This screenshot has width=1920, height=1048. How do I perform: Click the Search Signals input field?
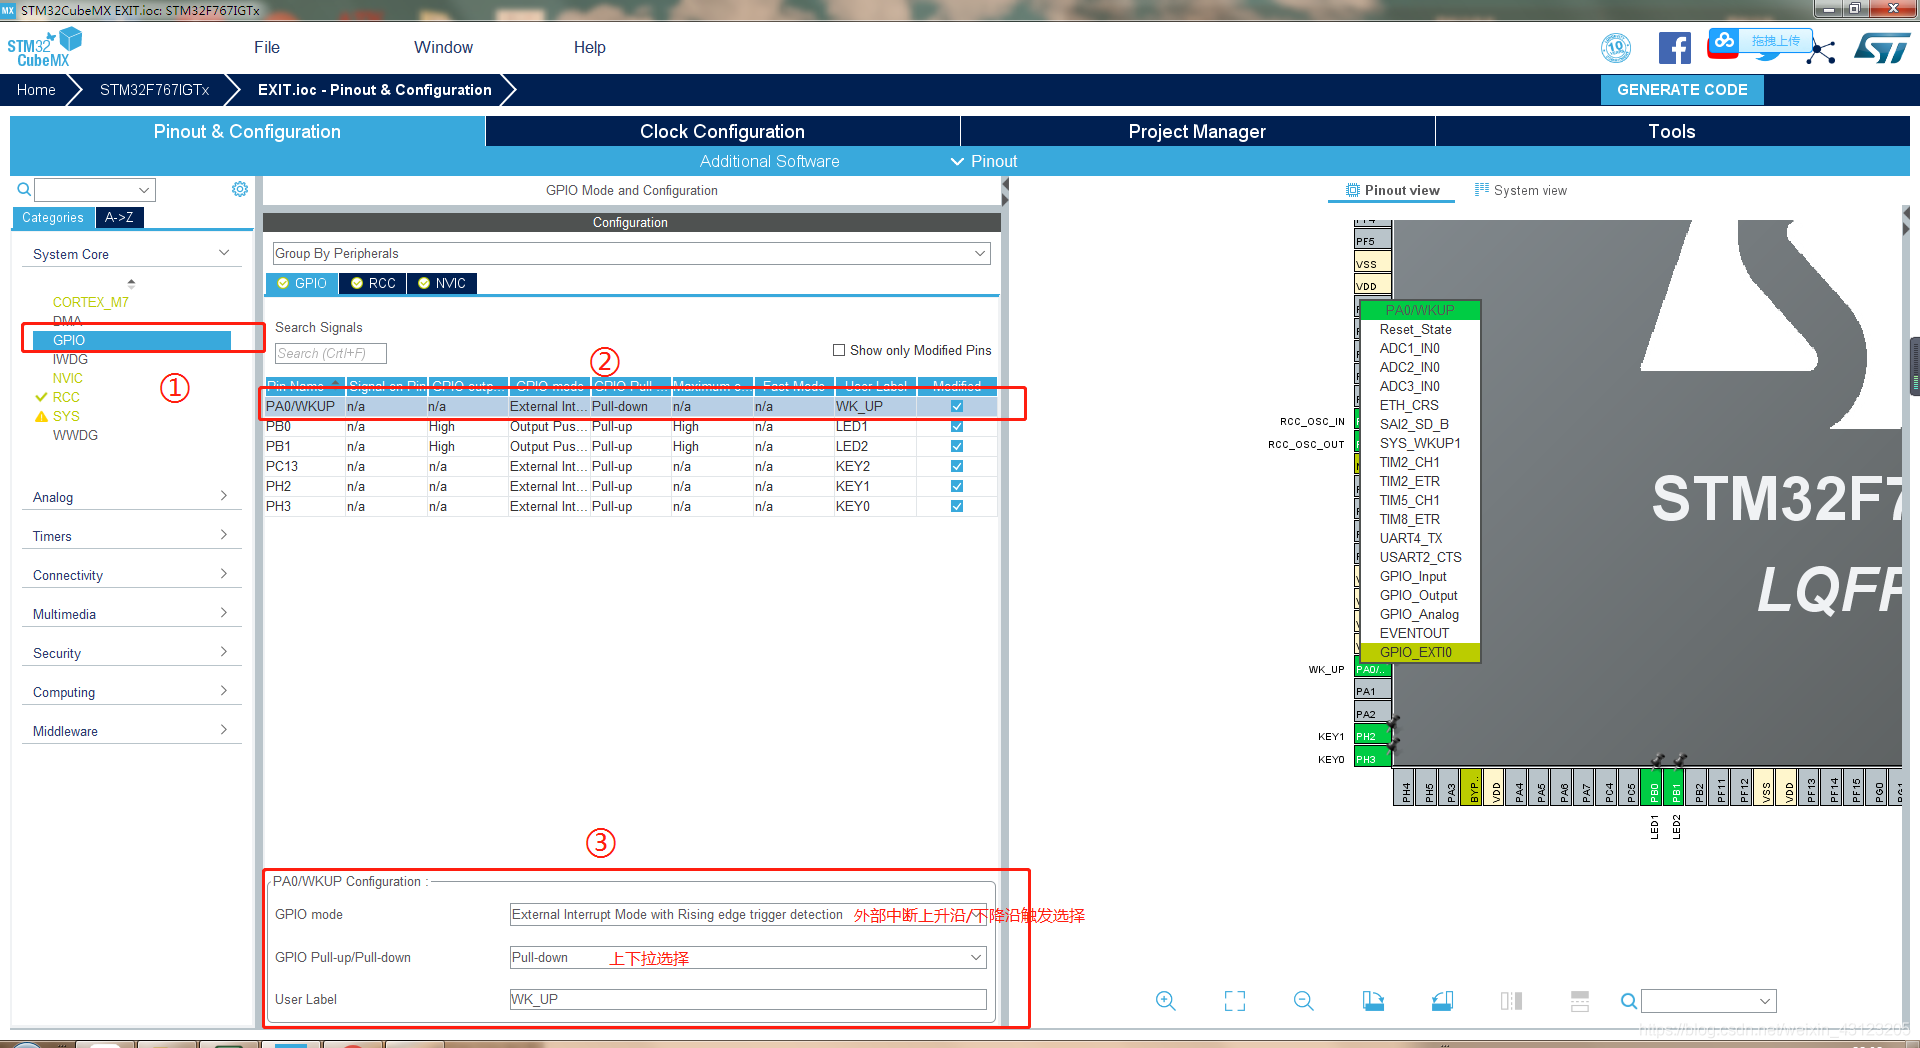331,353
